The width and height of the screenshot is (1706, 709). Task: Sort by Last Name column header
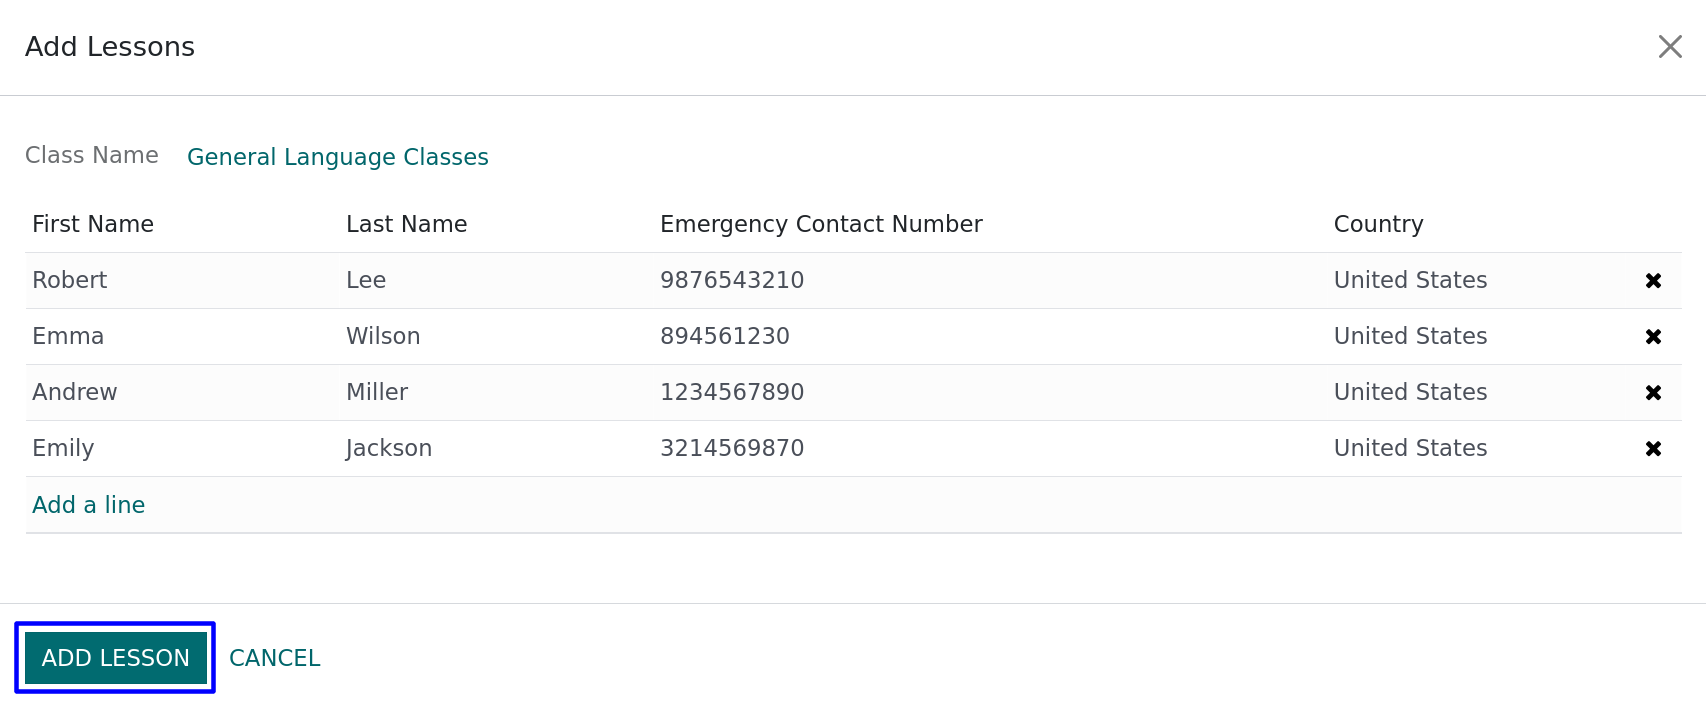click(x=407, y=224)
